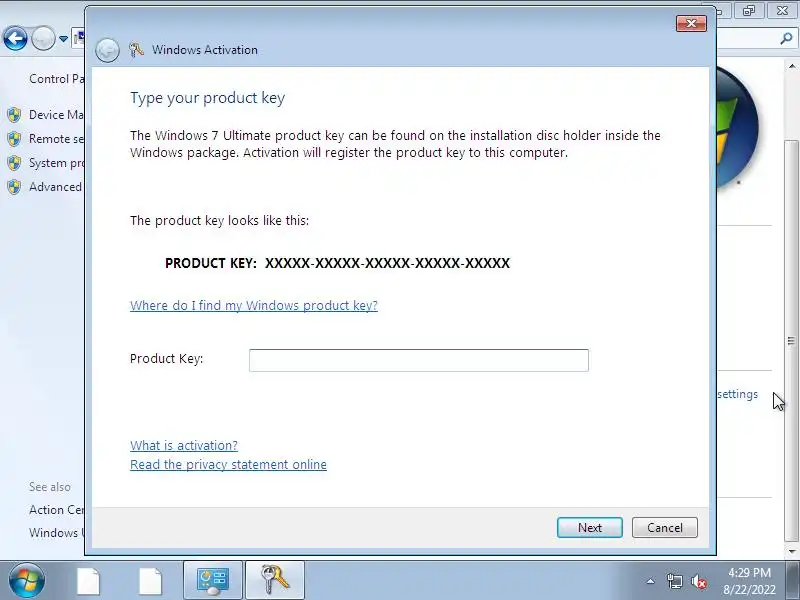
Task: Open the first blank document taskbar icon
Action: point(88,581)
